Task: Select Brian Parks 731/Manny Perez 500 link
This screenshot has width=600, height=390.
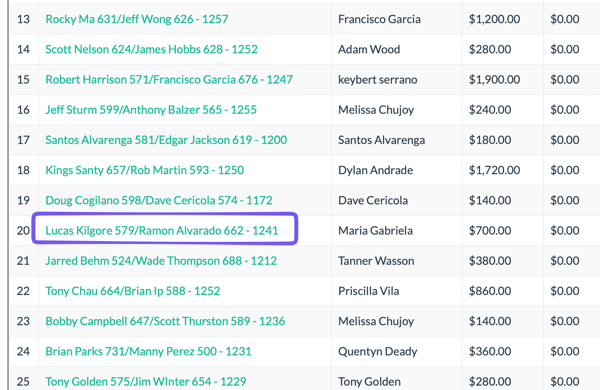Action: pos(148,352)
